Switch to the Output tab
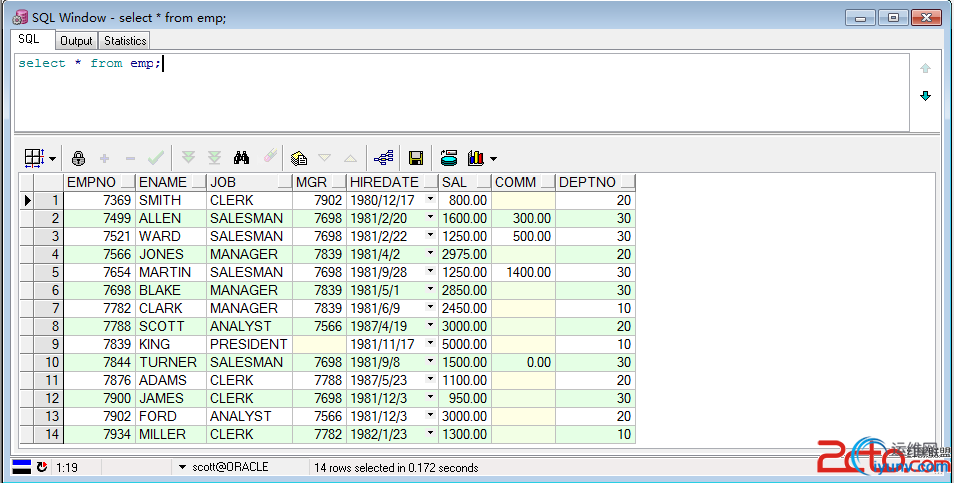Viewport: 954px width, 483px height. [76, 41]
